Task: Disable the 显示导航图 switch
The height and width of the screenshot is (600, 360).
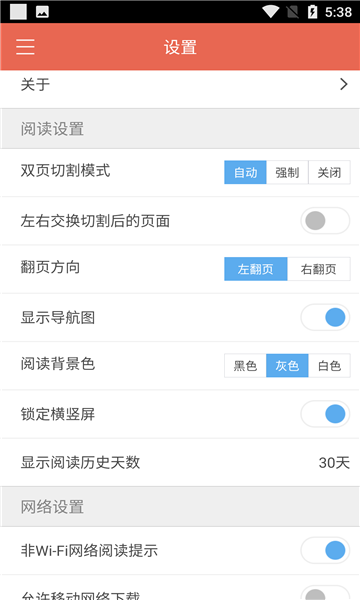Action: tap(325, 317)
